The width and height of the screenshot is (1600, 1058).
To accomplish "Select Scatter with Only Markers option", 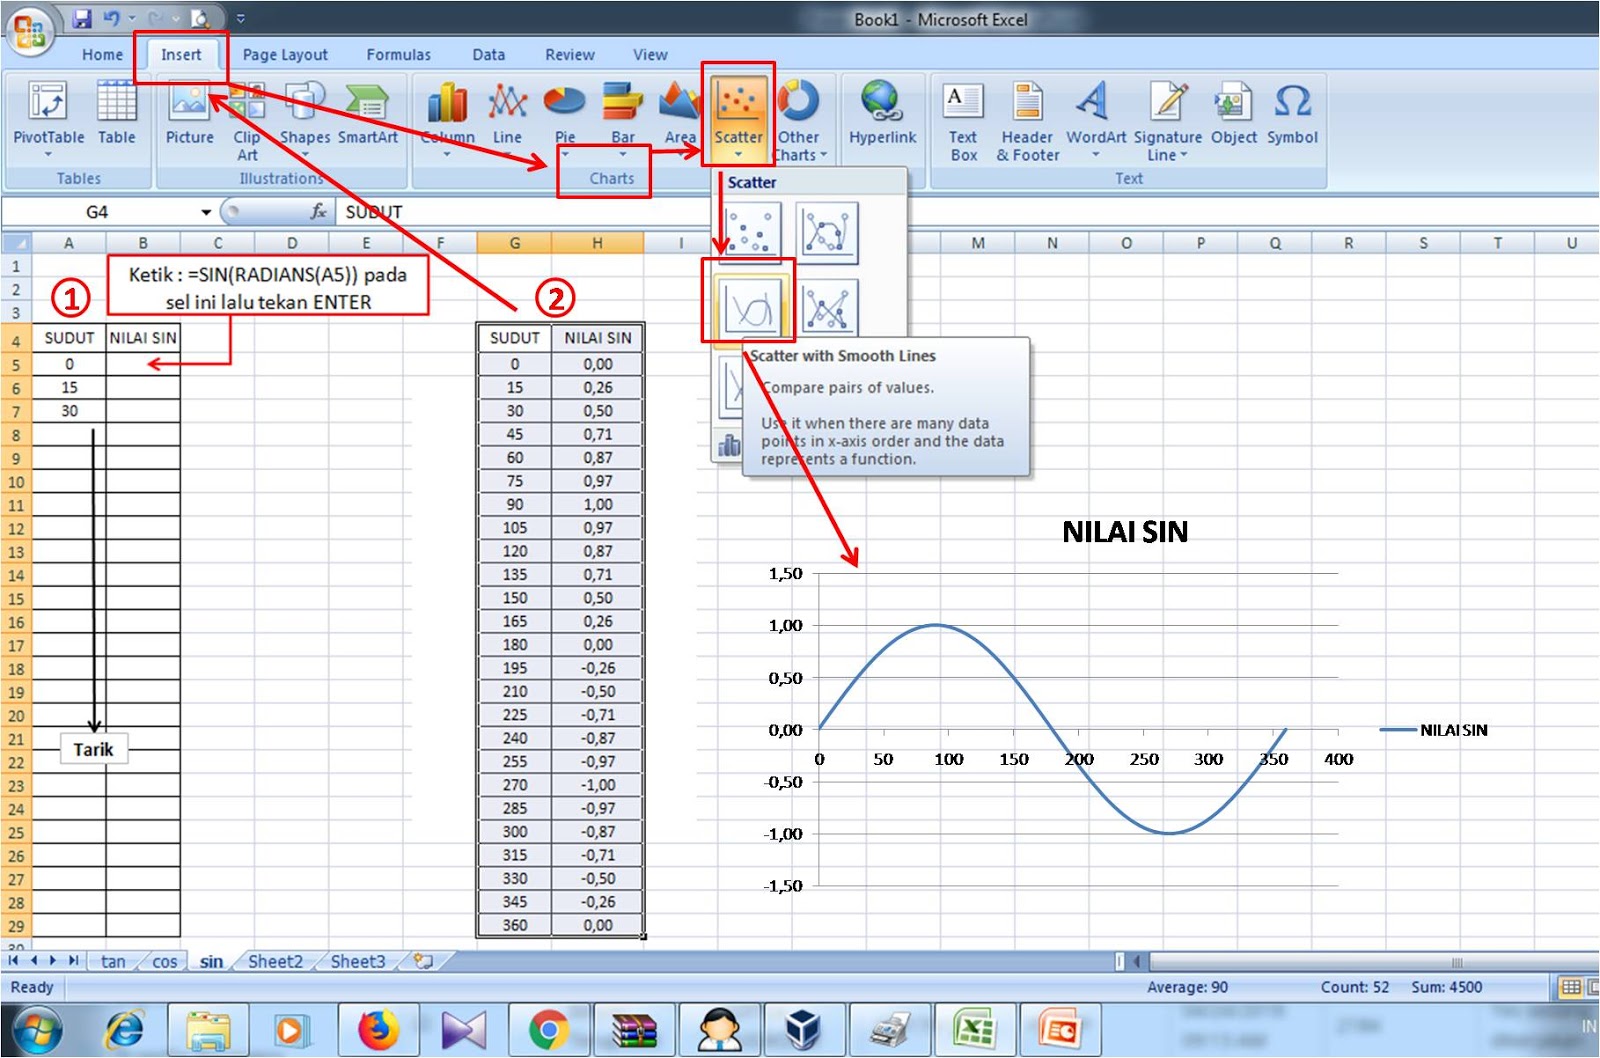I will click(751, 232).
